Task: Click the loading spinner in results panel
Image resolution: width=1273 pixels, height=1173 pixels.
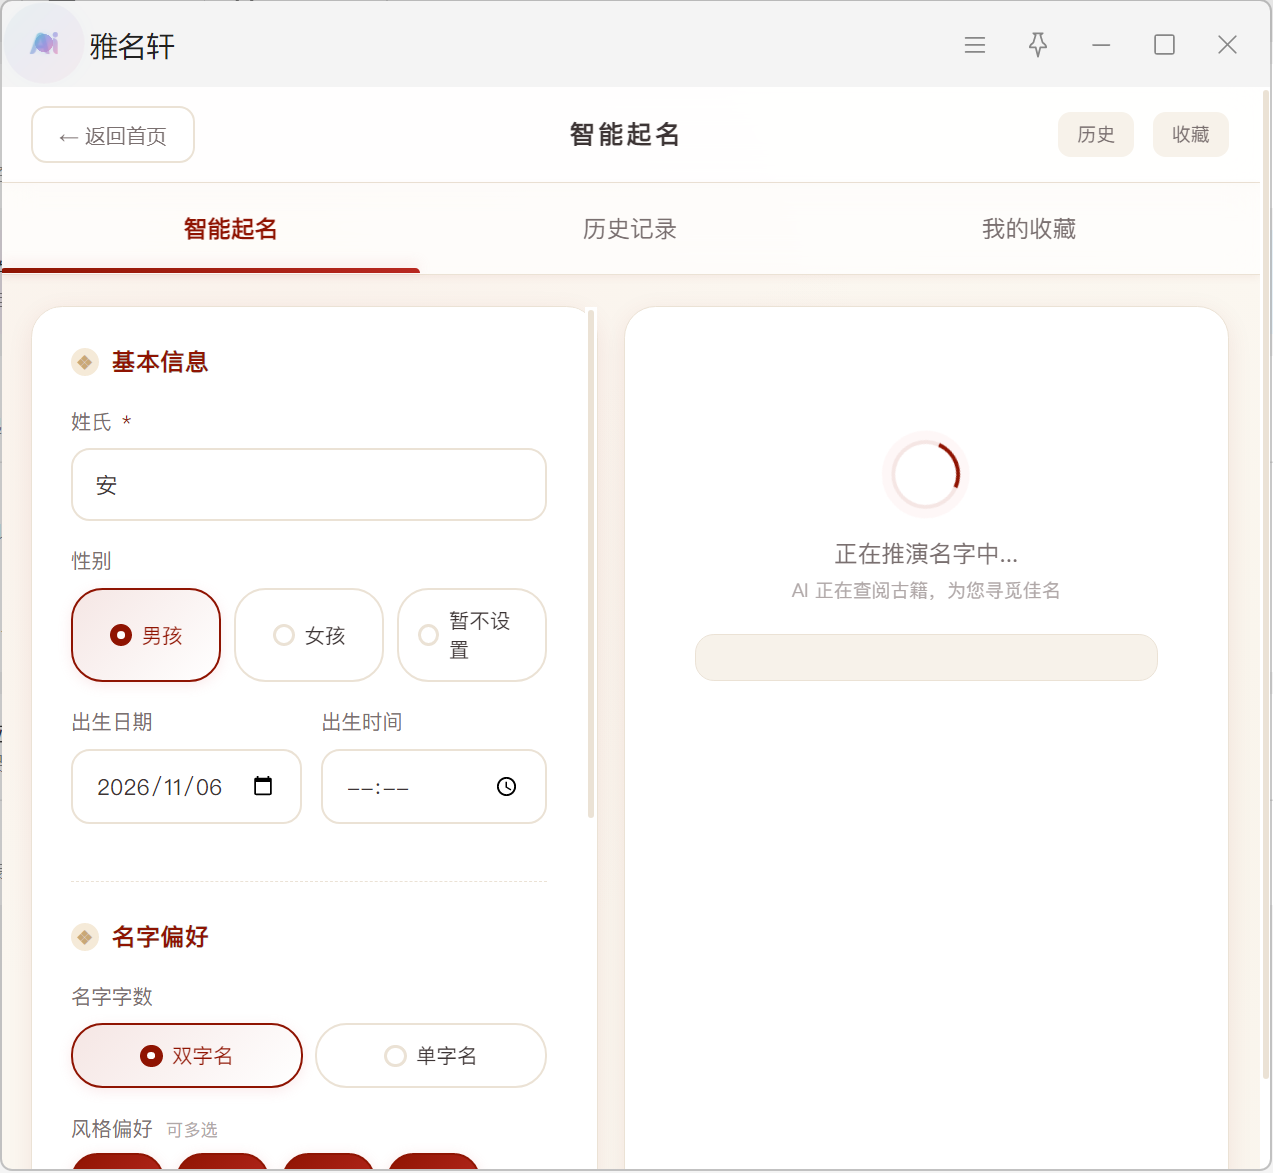Action: (x=926, y=475)
